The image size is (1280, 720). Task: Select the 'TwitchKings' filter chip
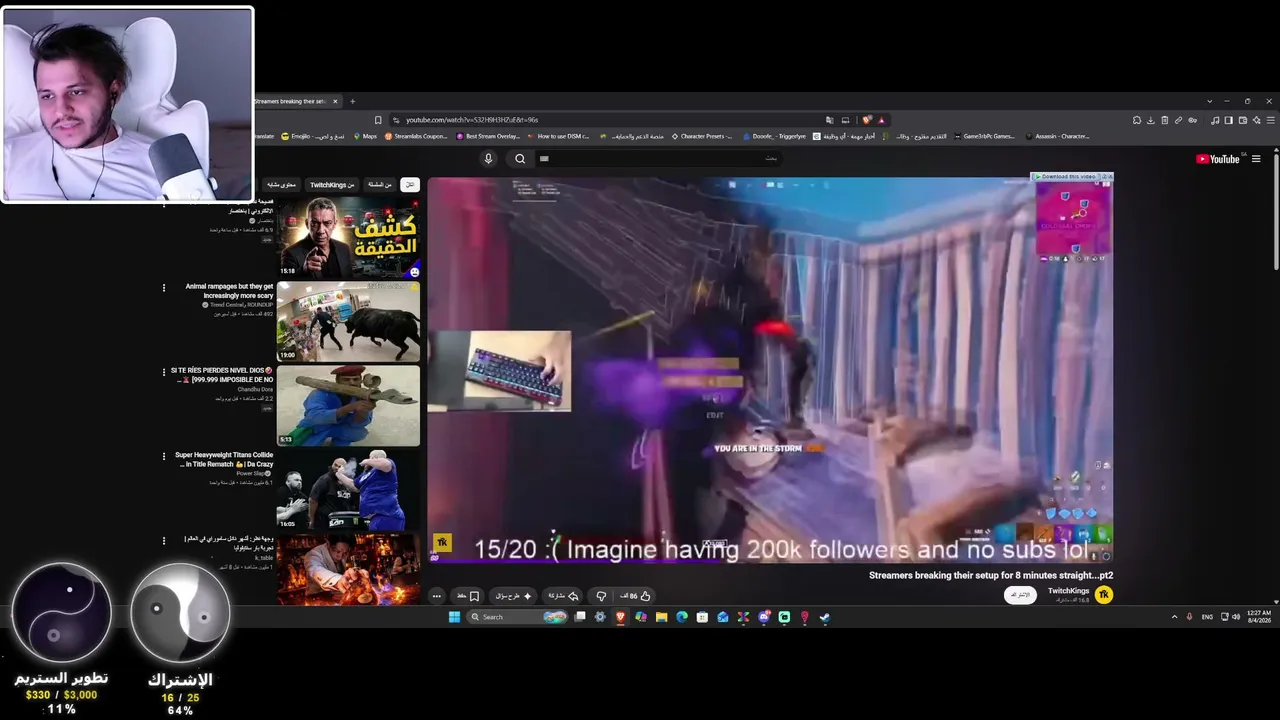332,185
